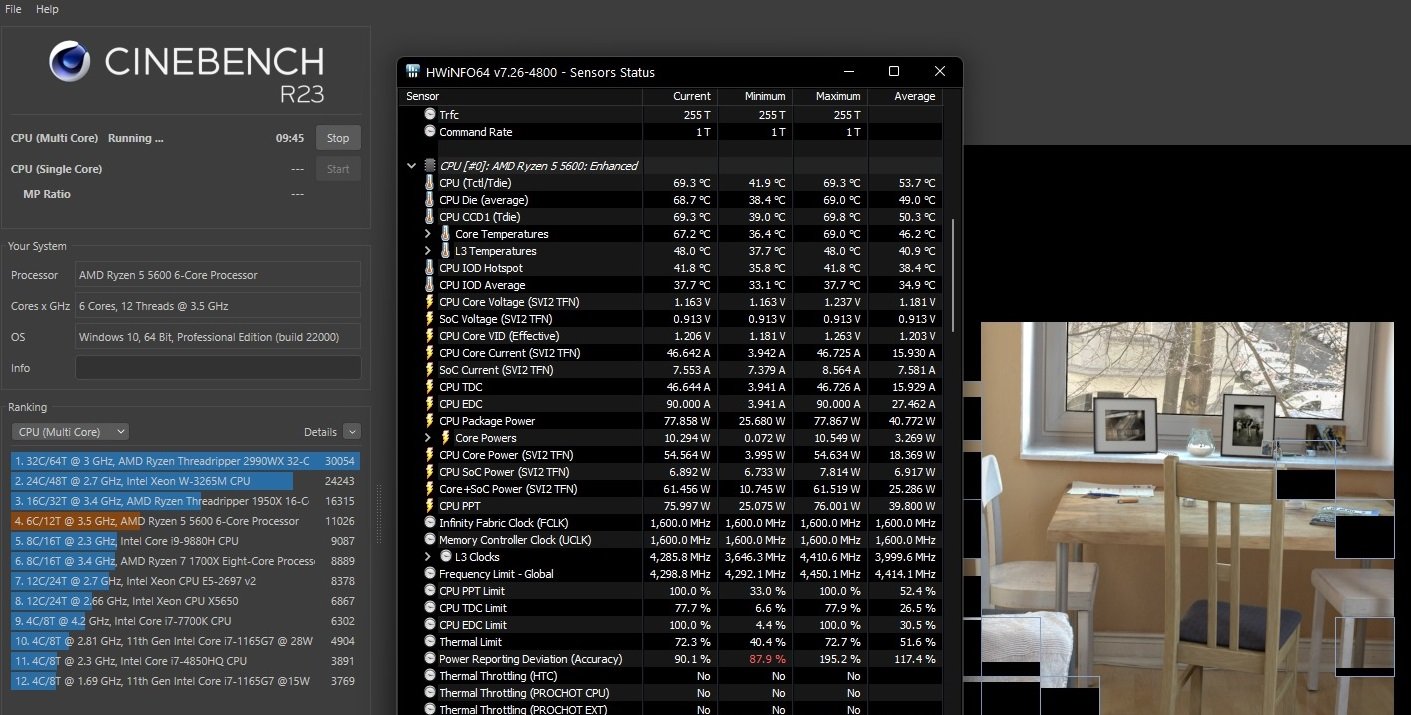Screen dimensions: 1411x715
Task: Select the Intel Xeon W-3265M ranking row
Action: click(185, 481)
